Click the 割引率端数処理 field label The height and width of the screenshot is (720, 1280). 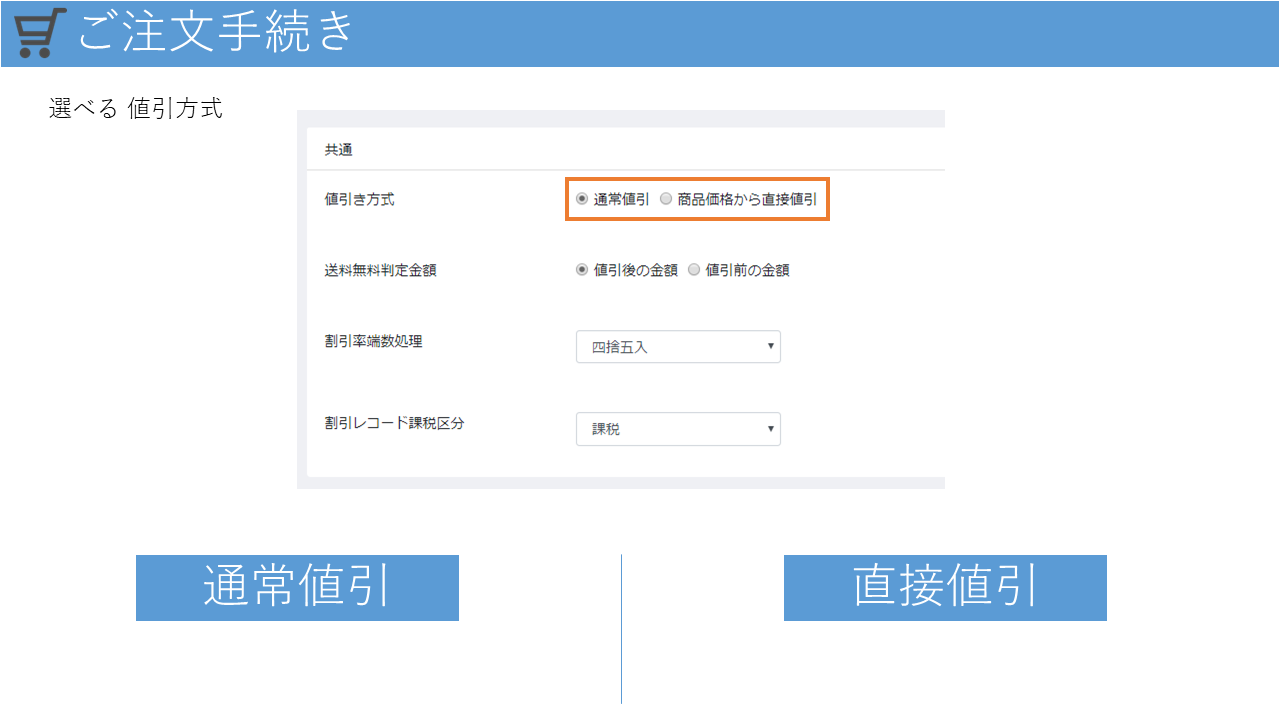point(373,341)
